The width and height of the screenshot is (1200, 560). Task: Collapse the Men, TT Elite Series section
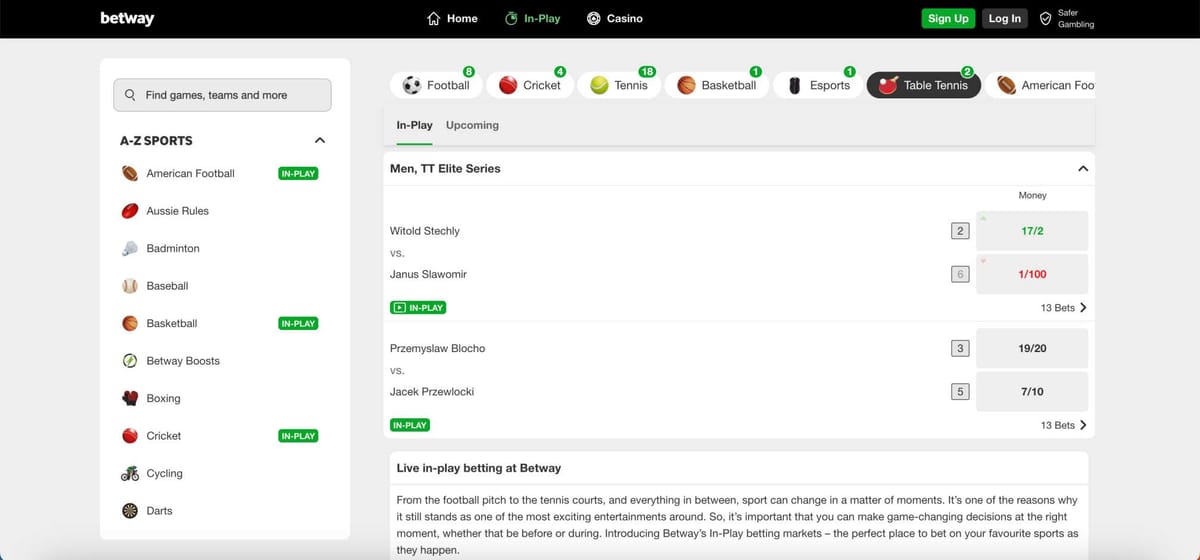[x=1082, y=169]
